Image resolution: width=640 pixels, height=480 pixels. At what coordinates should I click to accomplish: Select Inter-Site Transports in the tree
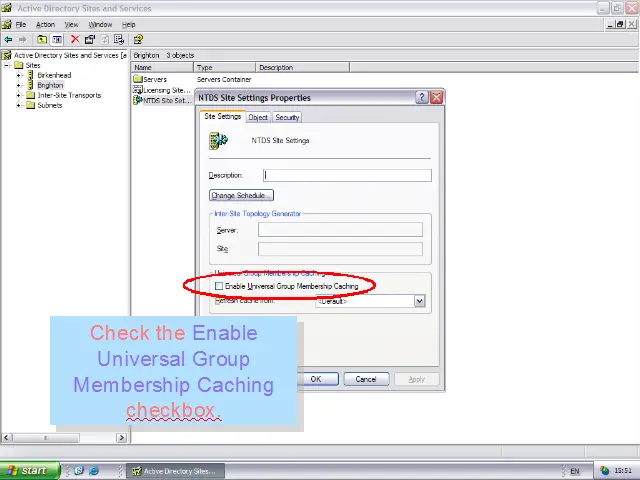69,95
